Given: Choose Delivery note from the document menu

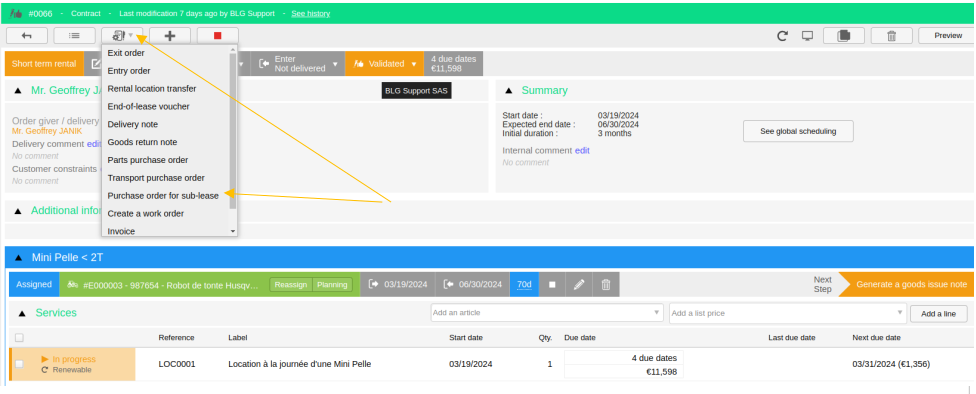Looking at the screenshot, I should tap(133, 124).
